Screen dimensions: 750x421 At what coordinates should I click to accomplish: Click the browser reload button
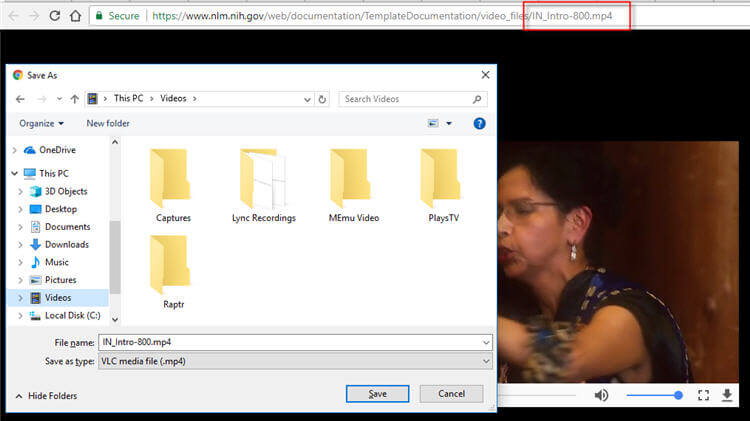pyautogui.click(x=54, y=16)
